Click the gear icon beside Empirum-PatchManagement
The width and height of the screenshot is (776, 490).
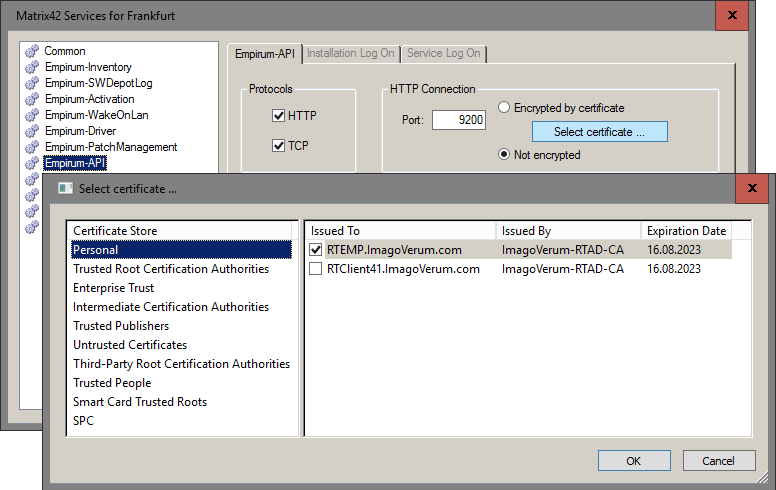32,147
